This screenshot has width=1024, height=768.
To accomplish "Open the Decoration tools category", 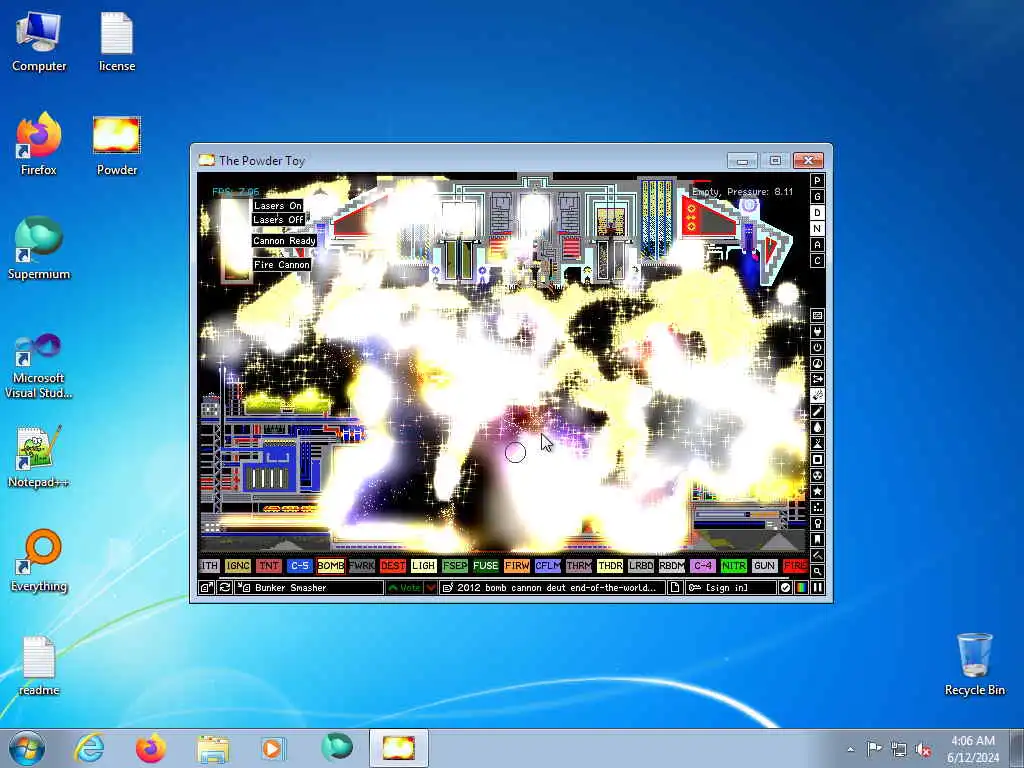I will click(x=817, y=555).
